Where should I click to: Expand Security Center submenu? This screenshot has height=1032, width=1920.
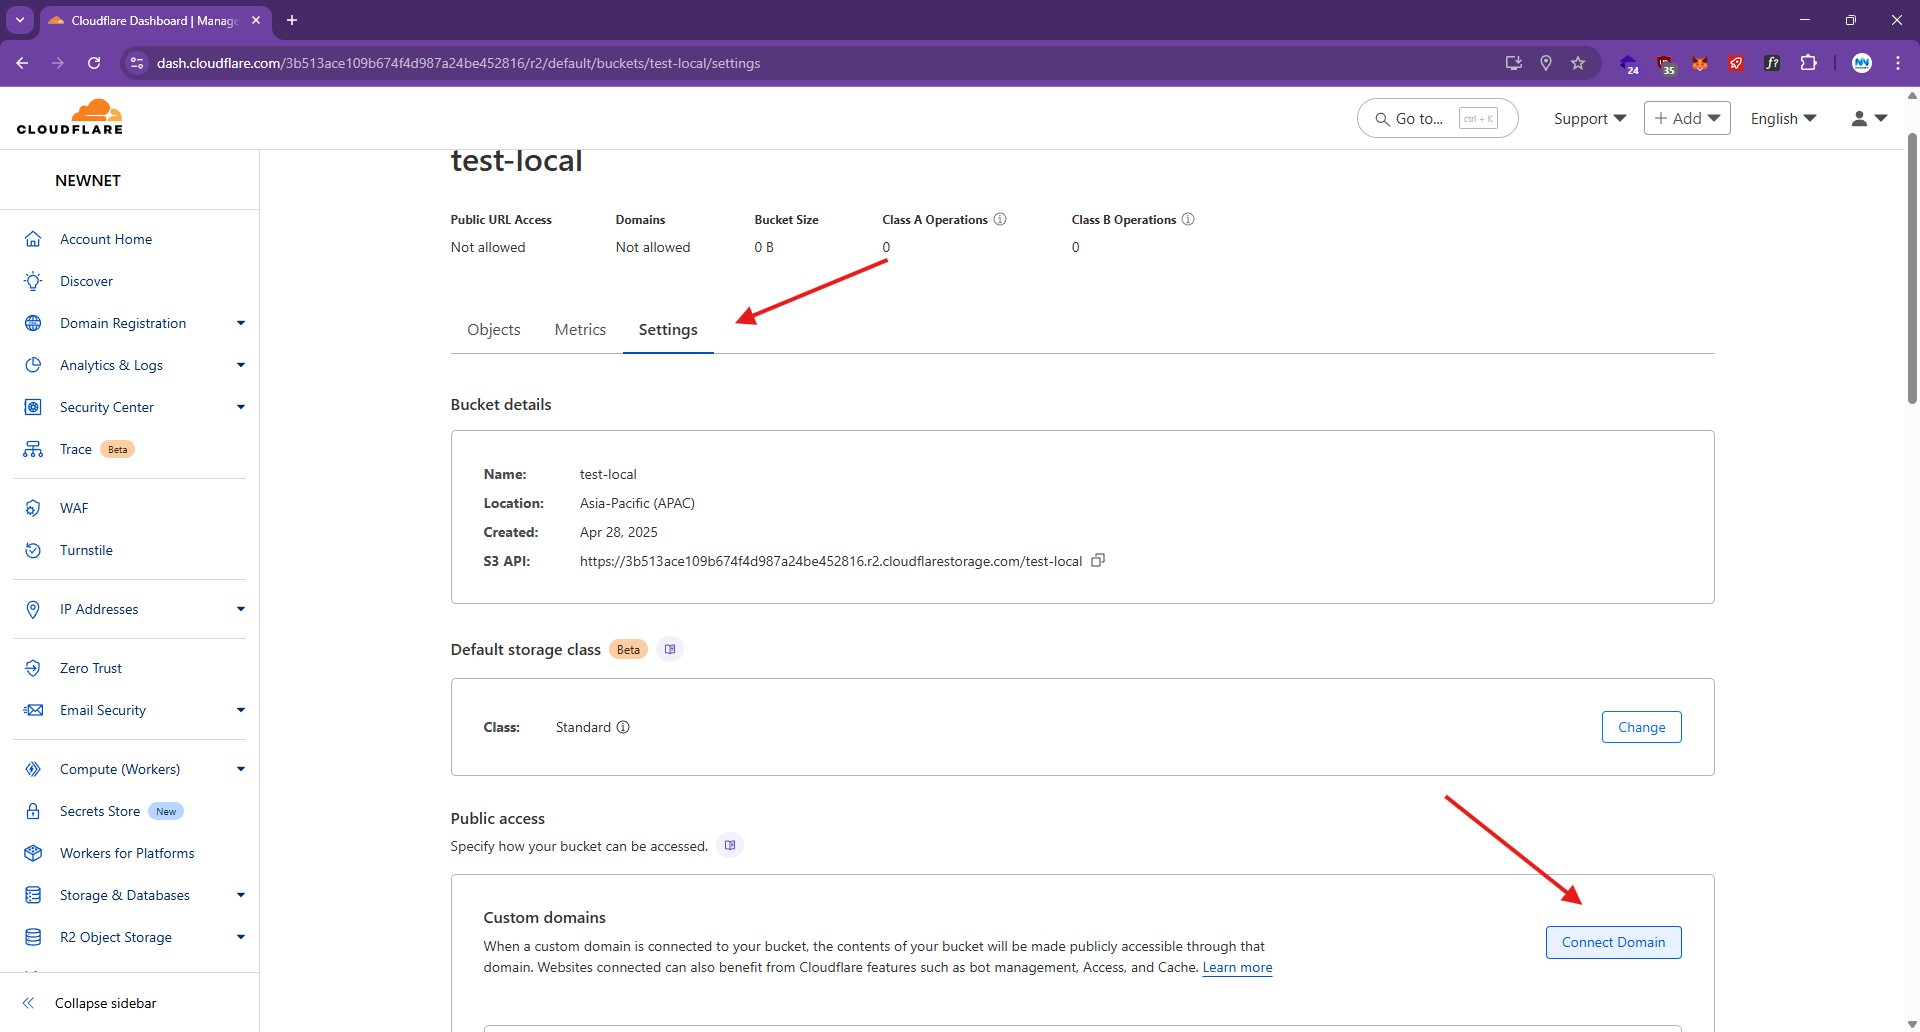[x=241, y=407]
